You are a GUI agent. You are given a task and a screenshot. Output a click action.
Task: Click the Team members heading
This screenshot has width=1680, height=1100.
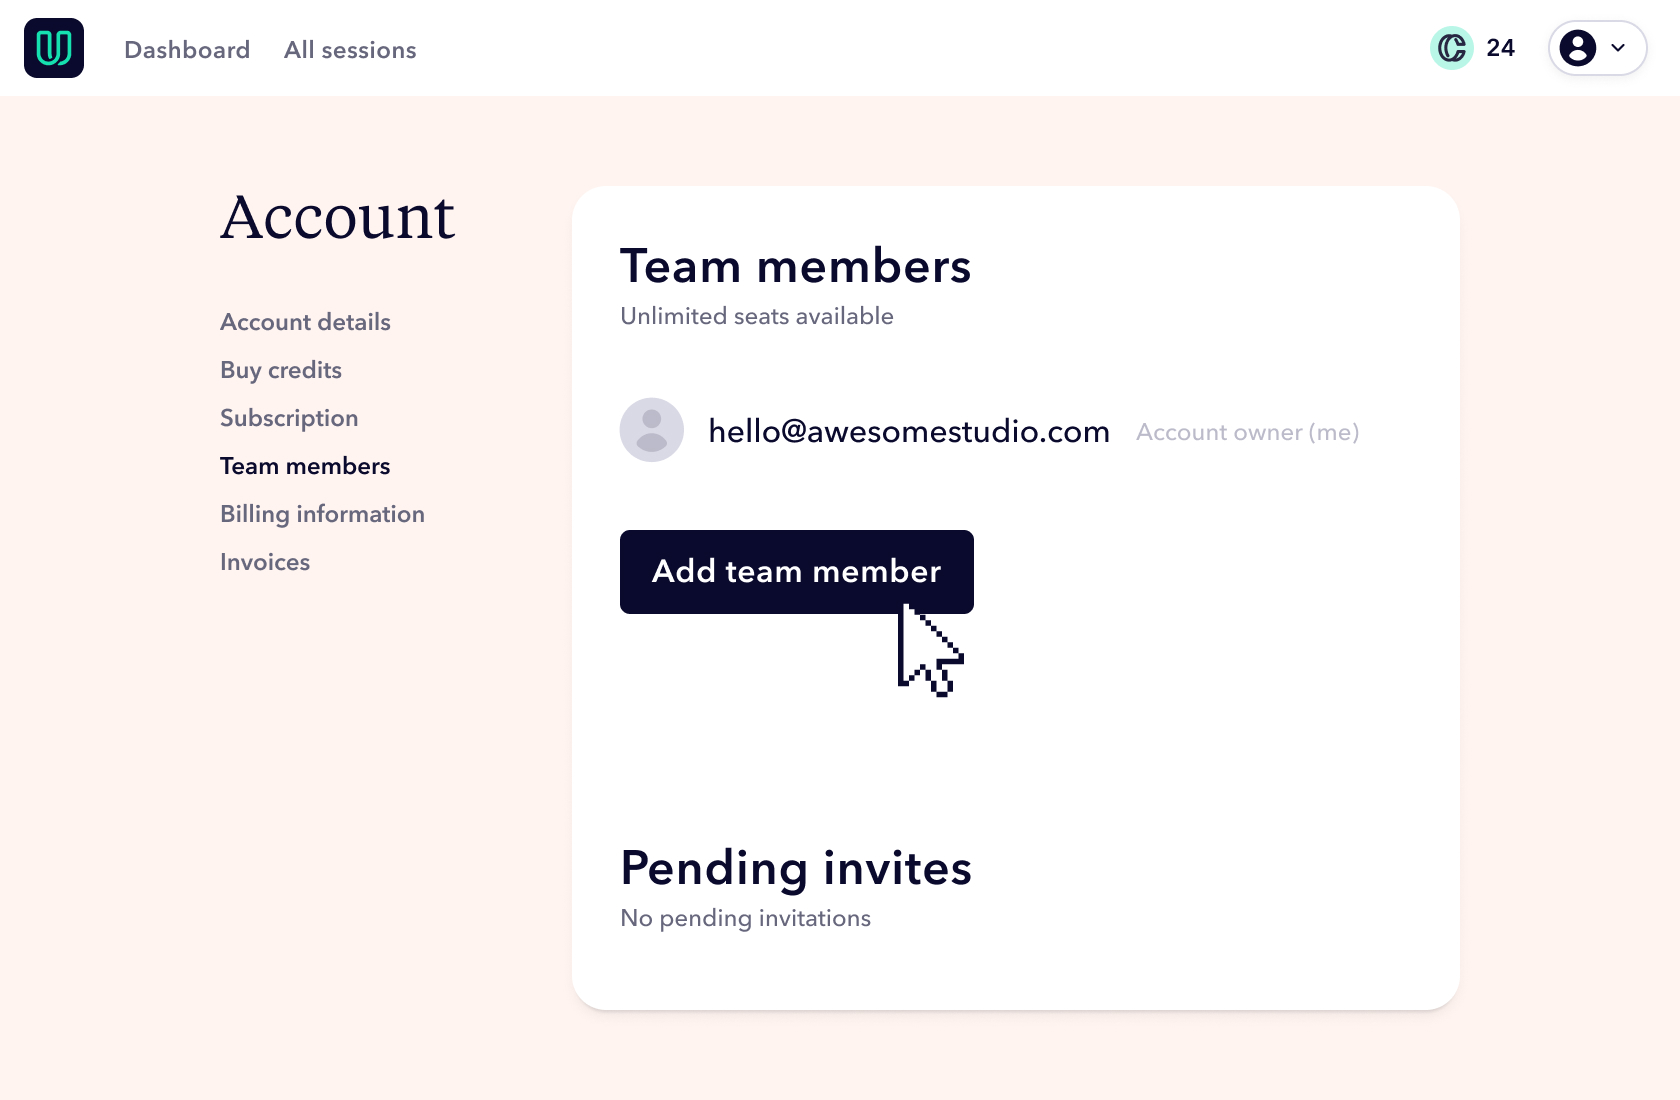coord(796,266)
